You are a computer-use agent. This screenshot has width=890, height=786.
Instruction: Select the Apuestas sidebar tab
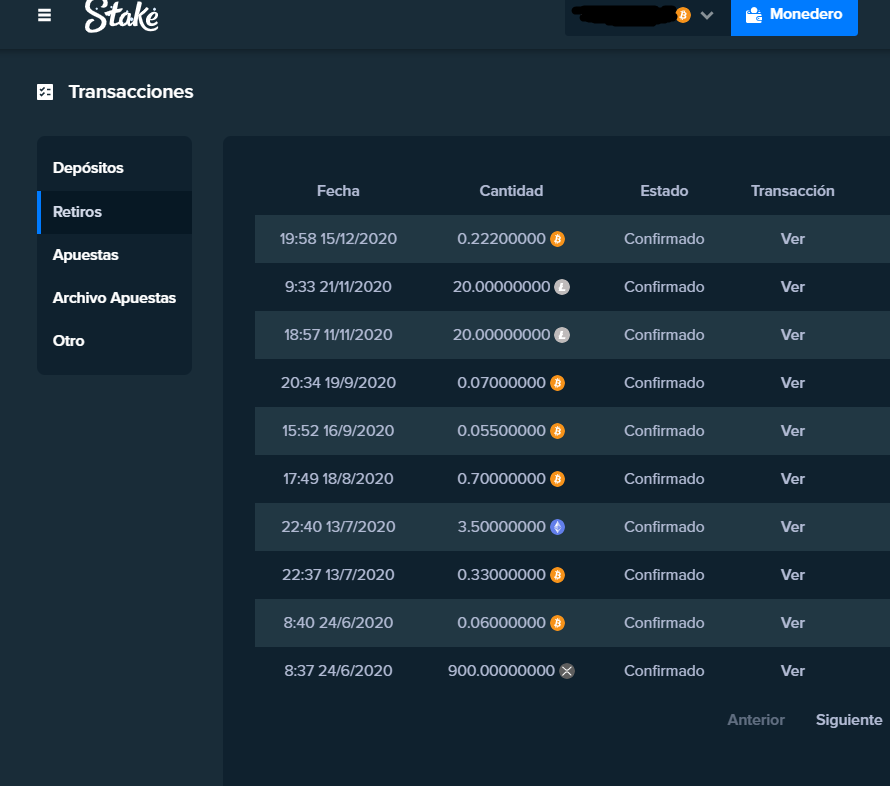pyautogui.click(x=86, y=255)
